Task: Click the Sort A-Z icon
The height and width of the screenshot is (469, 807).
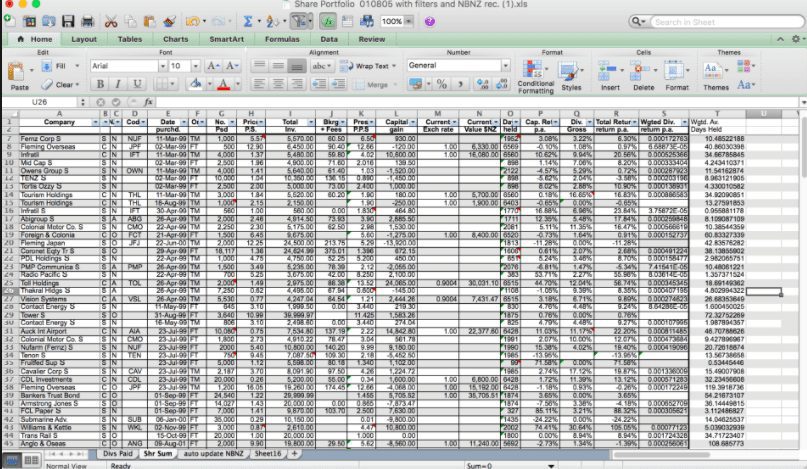Action: pyautogui.click(x=272, y=21)
